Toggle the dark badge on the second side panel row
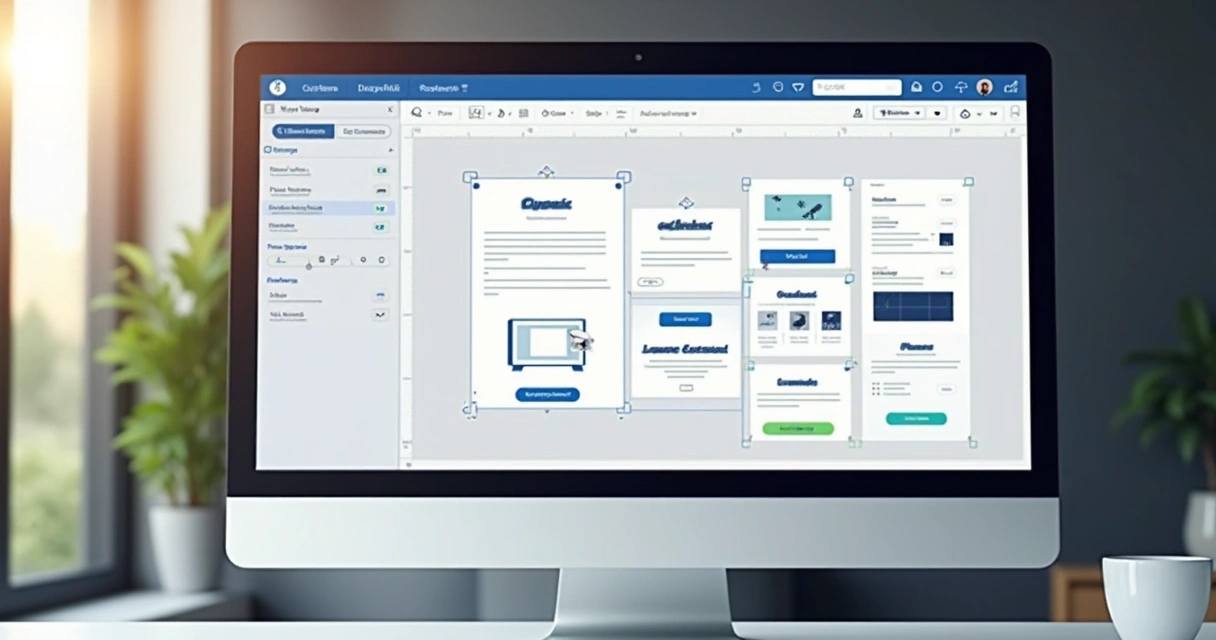 point(381,190)
